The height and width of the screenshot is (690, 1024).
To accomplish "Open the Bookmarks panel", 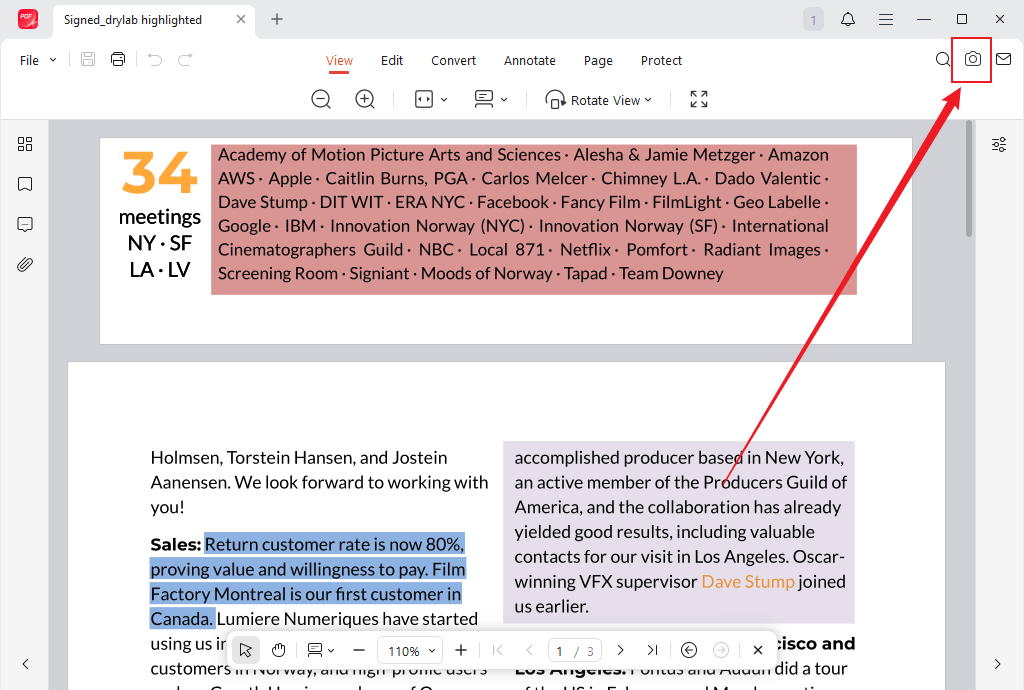I will click(25, 184).
